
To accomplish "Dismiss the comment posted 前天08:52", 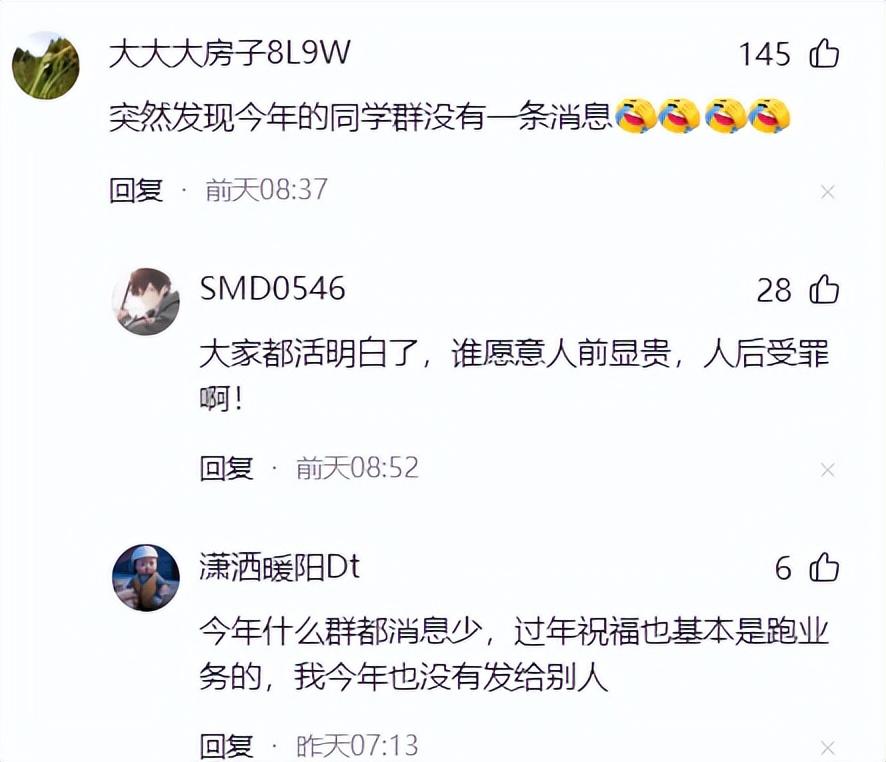I will [828, 469].
